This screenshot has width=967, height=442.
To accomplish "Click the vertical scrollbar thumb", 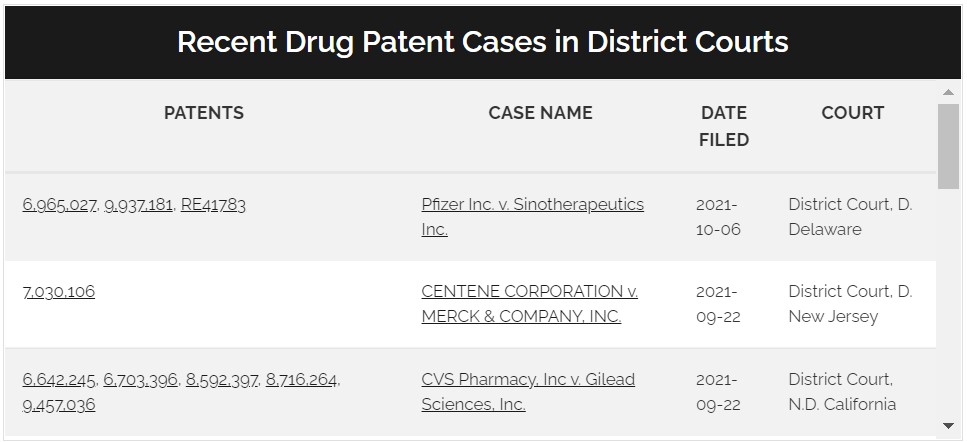I will [949, 145].
